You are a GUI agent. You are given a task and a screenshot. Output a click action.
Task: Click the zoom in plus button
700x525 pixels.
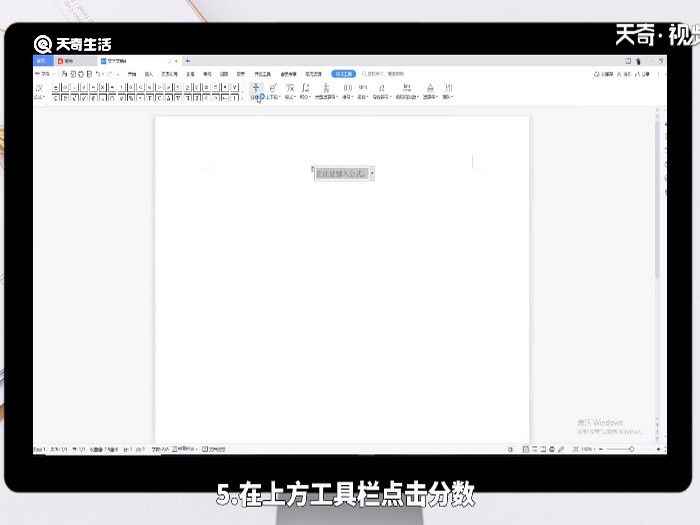[658, 449]
